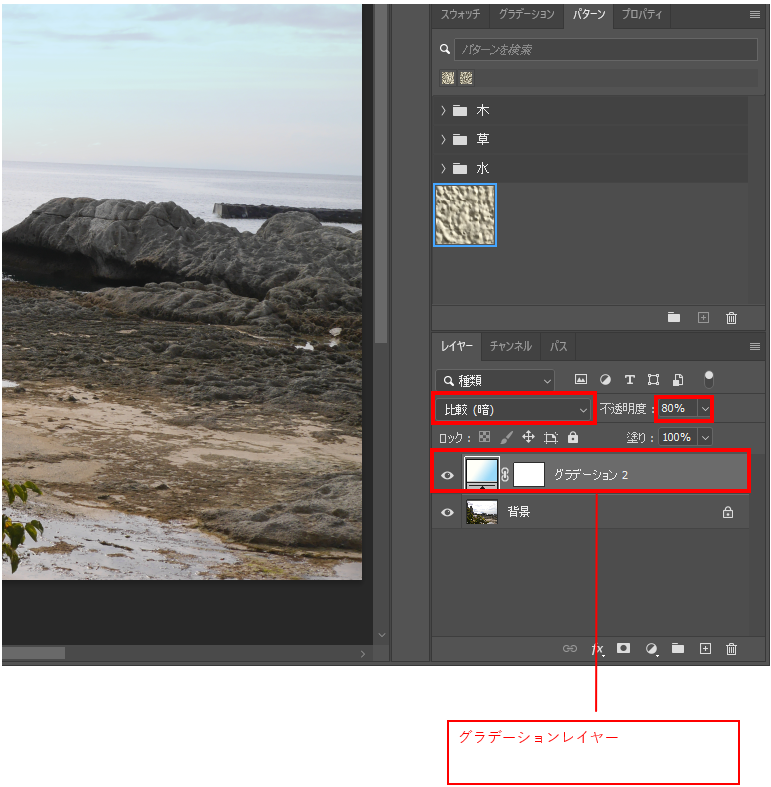Expand the 木 pattern folder
Image resolution: width=771 pixels, height=787 pixels.
443,111
